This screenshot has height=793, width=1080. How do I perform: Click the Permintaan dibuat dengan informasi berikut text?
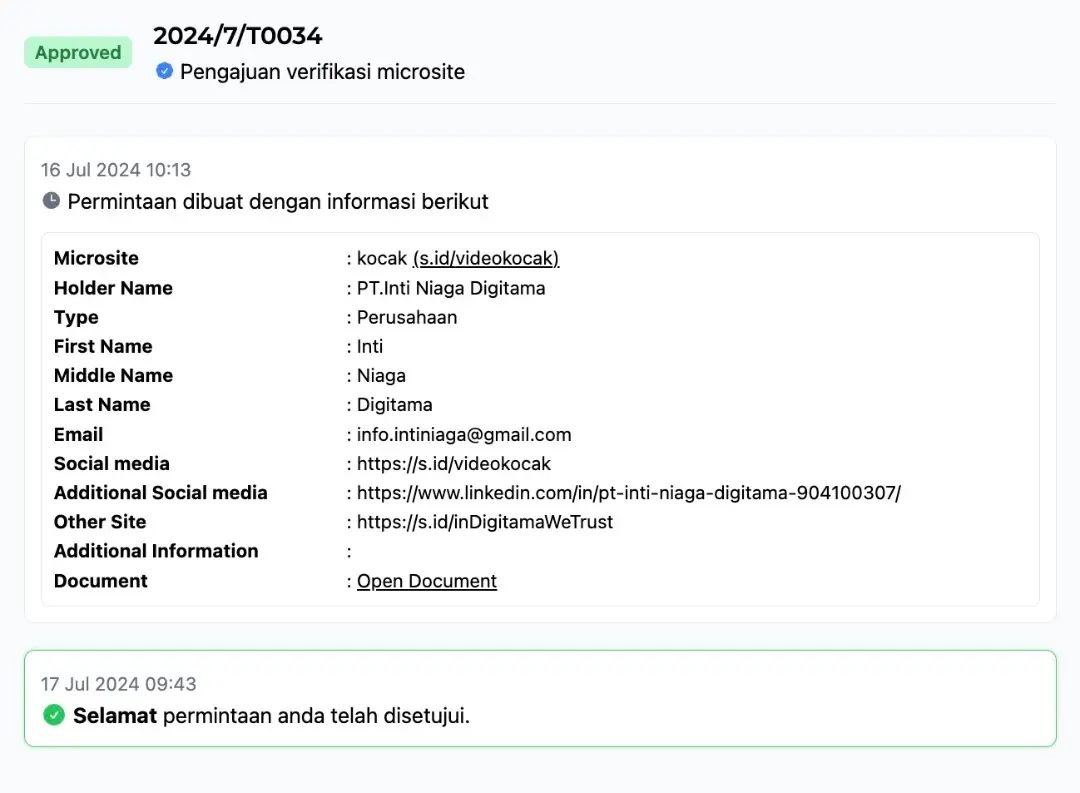pyautogui.click(x=278, y=202)
